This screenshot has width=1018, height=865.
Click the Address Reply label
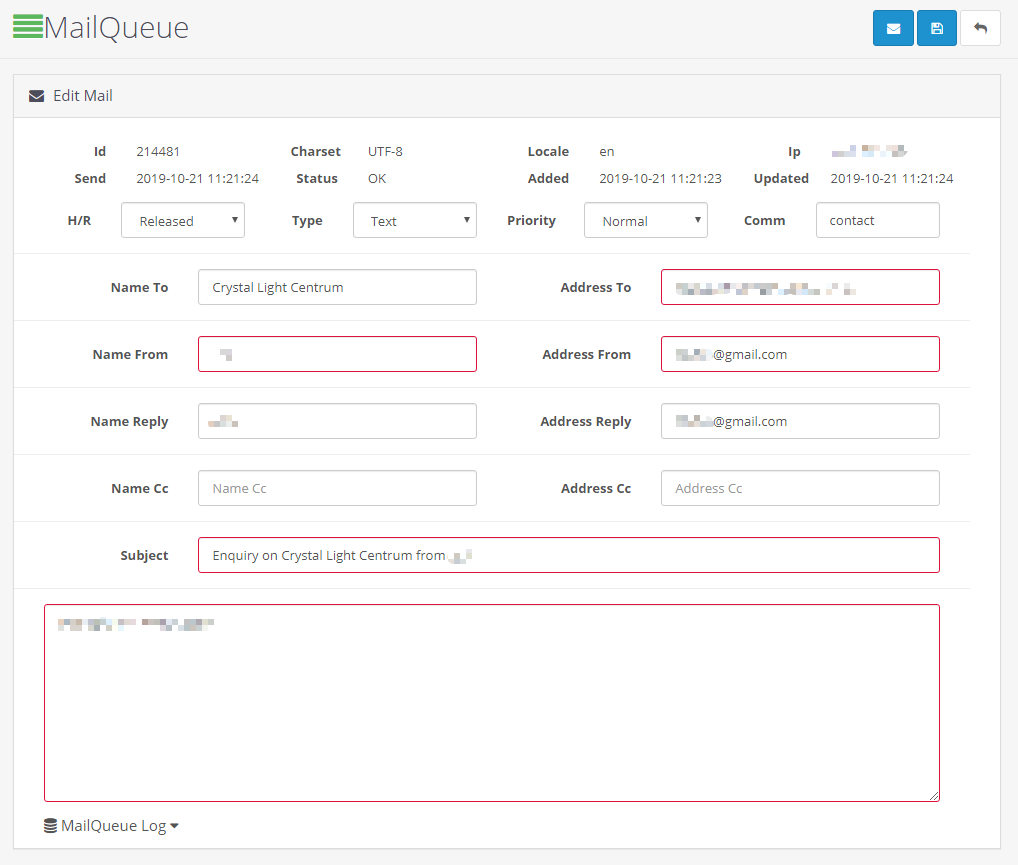[586, 421]
